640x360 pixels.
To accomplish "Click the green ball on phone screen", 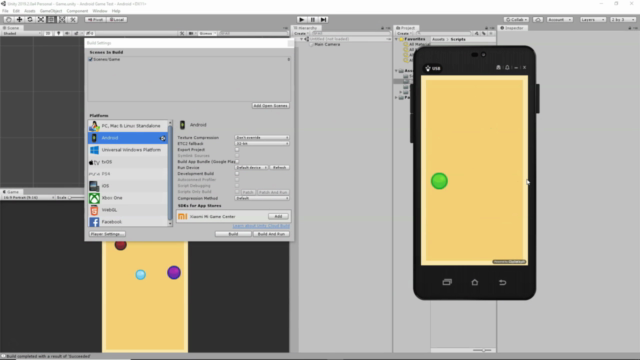I will coord(439,181).
